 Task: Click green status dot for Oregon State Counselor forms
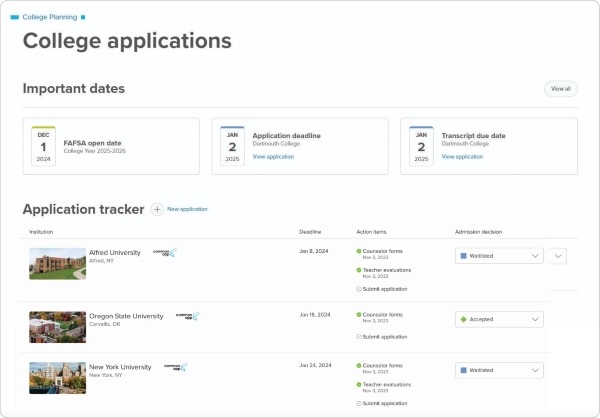coord(359,315)
